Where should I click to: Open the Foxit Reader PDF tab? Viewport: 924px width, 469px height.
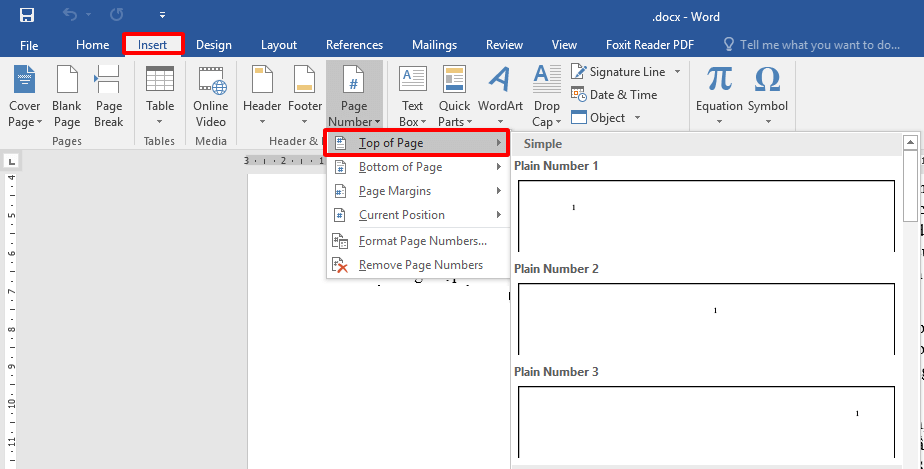coord(650,45)
